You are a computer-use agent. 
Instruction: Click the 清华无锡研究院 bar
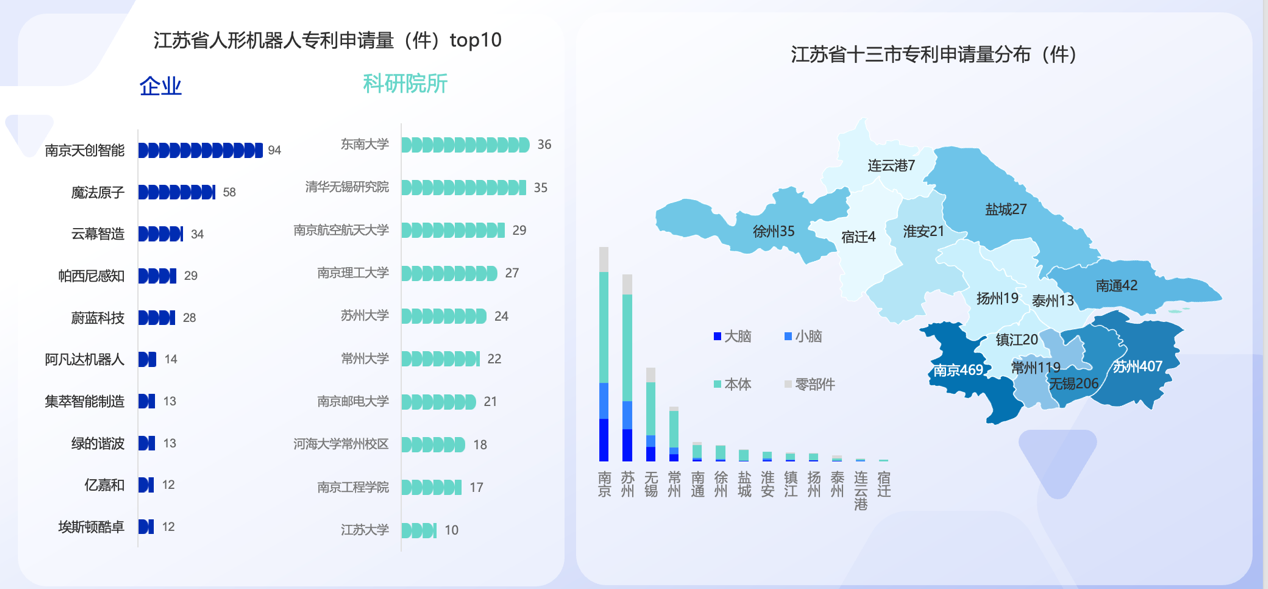[x=463, y=188]
